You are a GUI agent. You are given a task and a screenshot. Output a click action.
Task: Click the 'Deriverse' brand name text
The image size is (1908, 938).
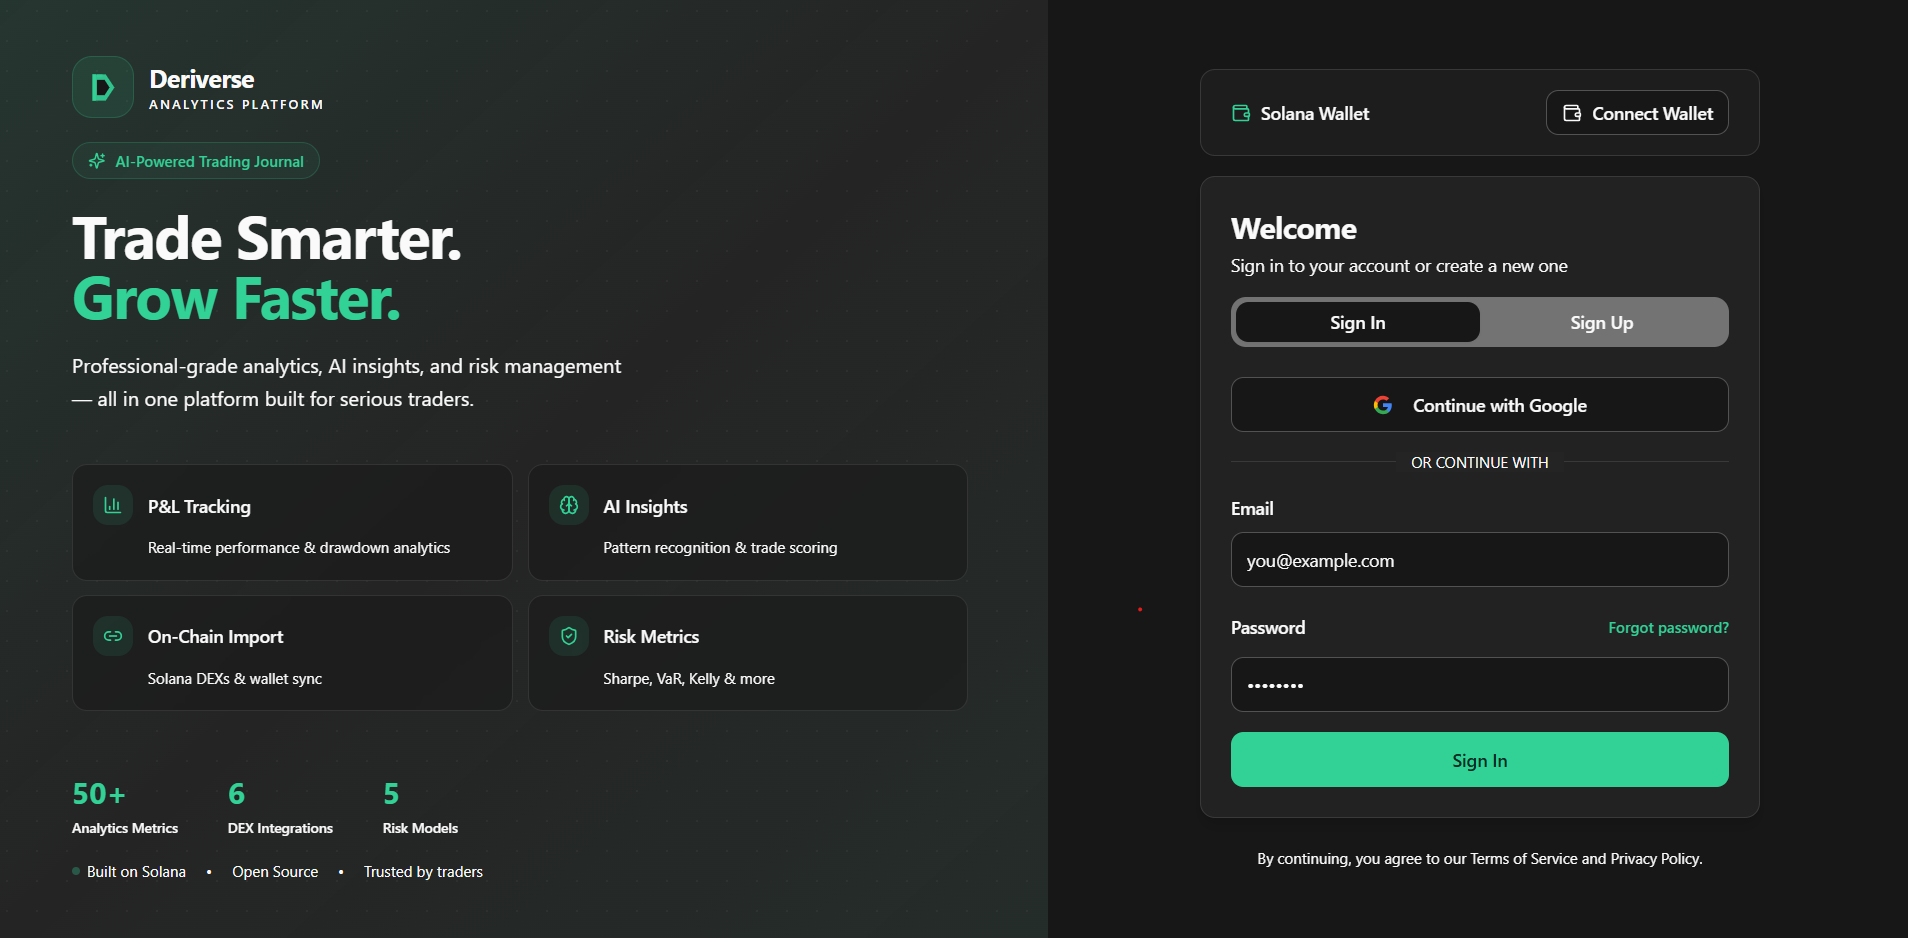pos(201,79)
